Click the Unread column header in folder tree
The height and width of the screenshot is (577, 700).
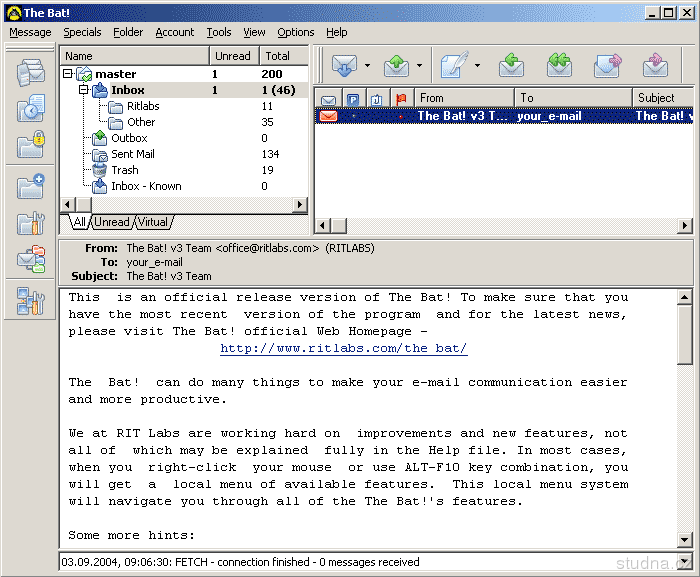(234, 56)
